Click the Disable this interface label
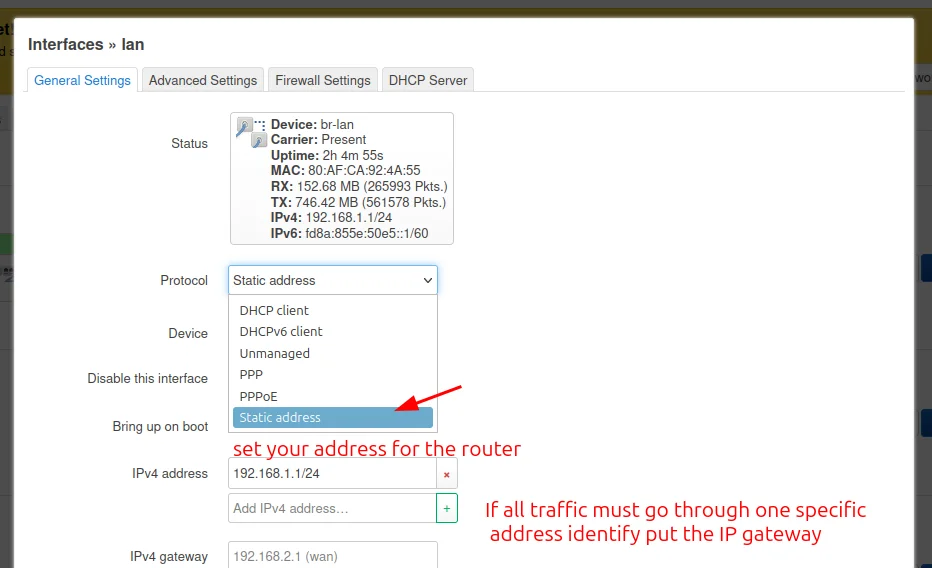The height and width of the screenshot is (568, 932). pos(147,378)
